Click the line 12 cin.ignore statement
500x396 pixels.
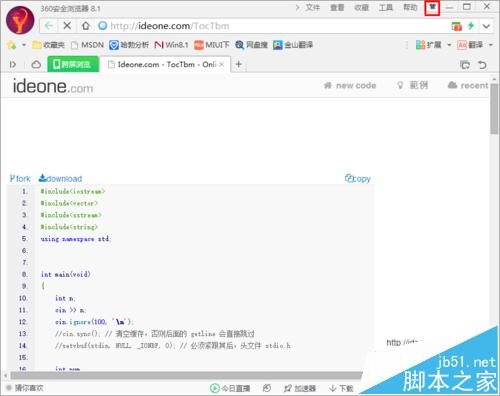[94, 322]
